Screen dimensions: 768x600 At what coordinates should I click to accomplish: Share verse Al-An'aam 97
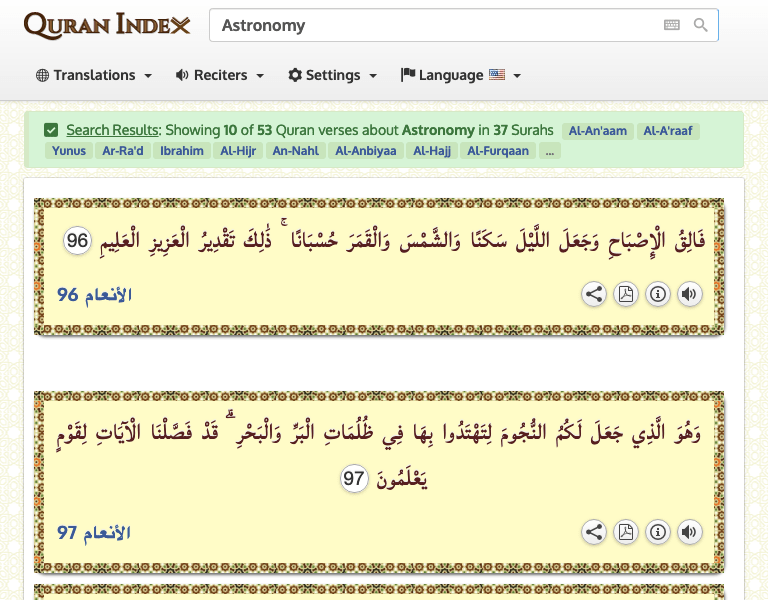(594, 532)
